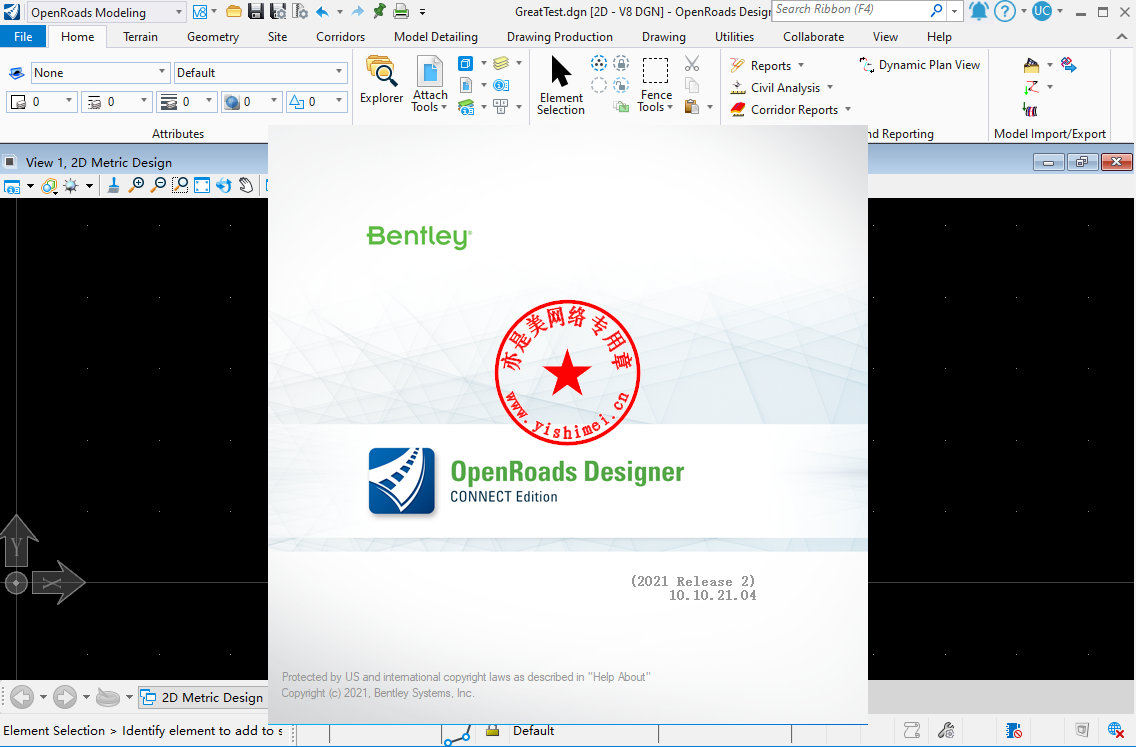Collapse the ribbon with the chevron

1122,36
